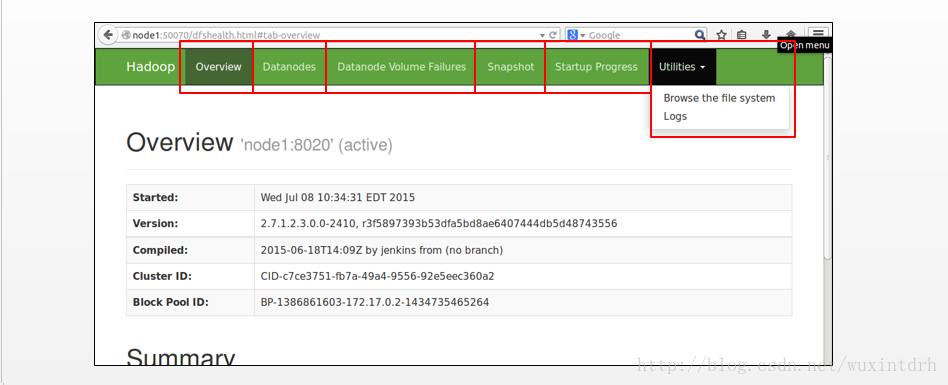Click the page vertical scrollbar

click(x=828, y=157)
